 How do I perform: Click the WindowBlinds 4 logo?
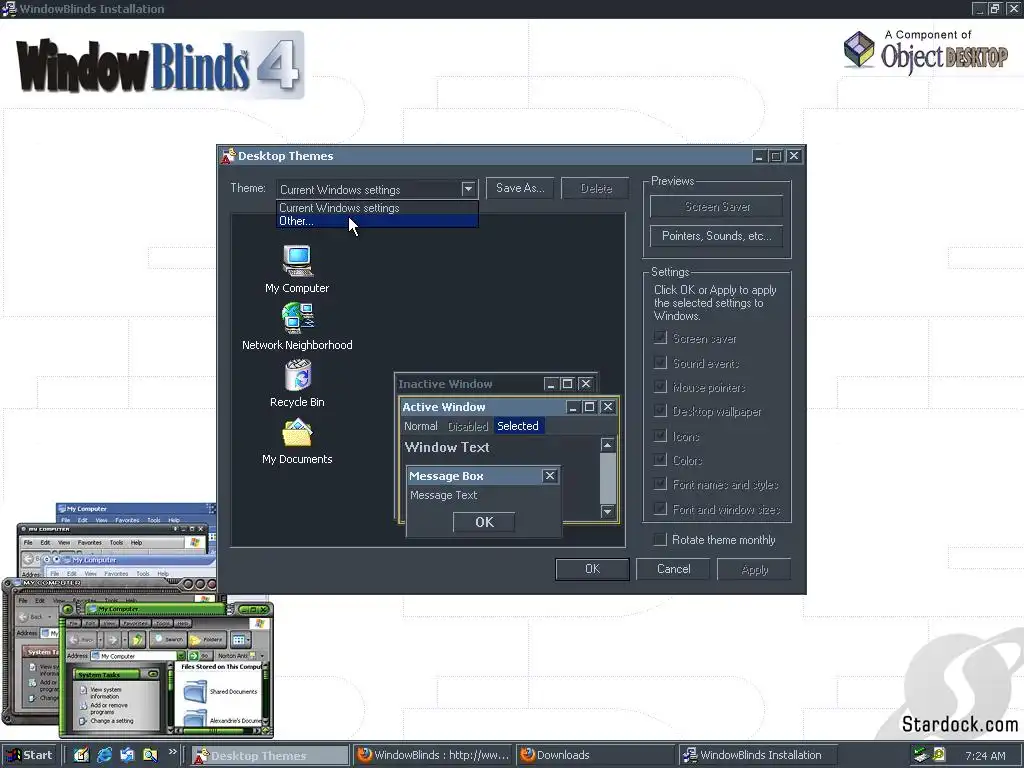(159, 65)
